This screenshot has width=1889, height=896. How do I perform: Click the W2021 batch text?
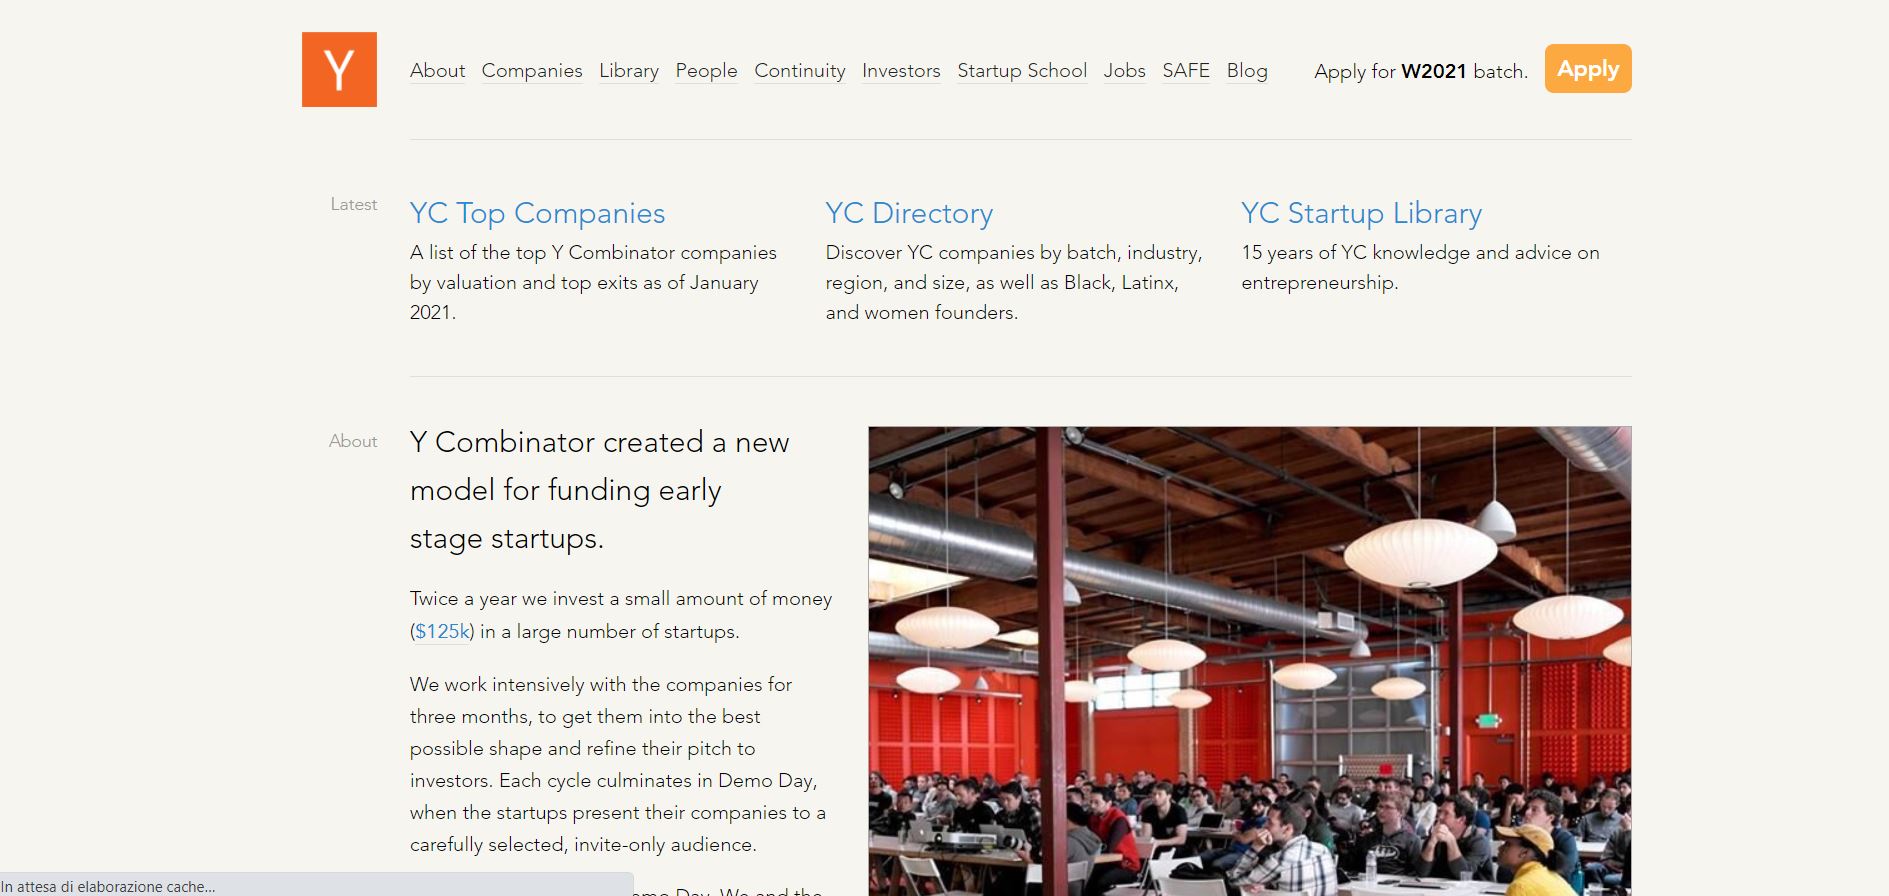pos(1434,71)
